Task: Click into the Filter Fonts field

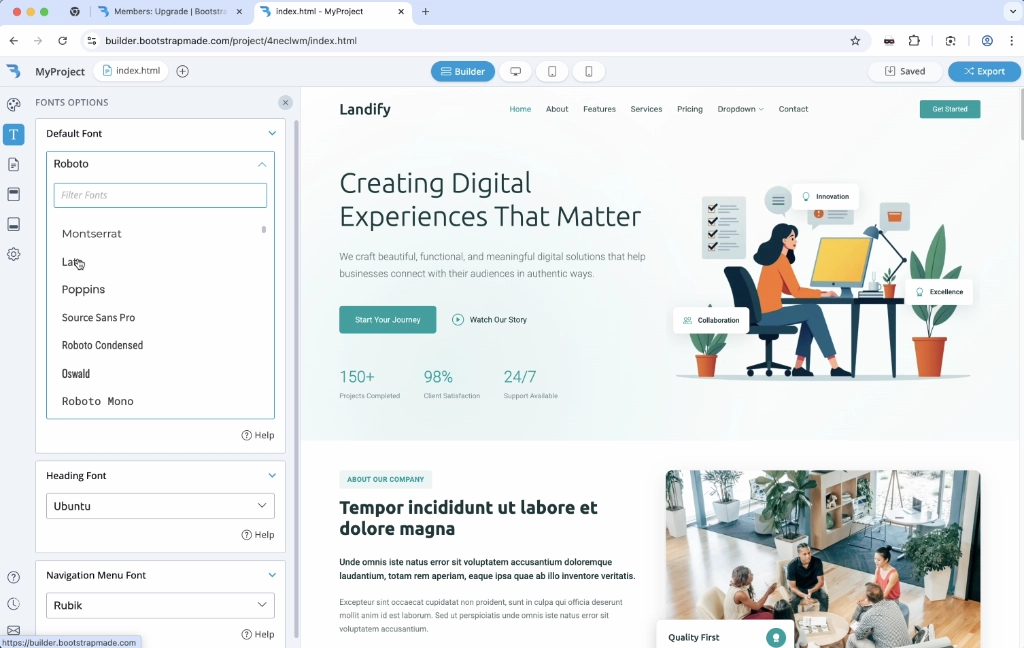Action: (x=160, y=195)
